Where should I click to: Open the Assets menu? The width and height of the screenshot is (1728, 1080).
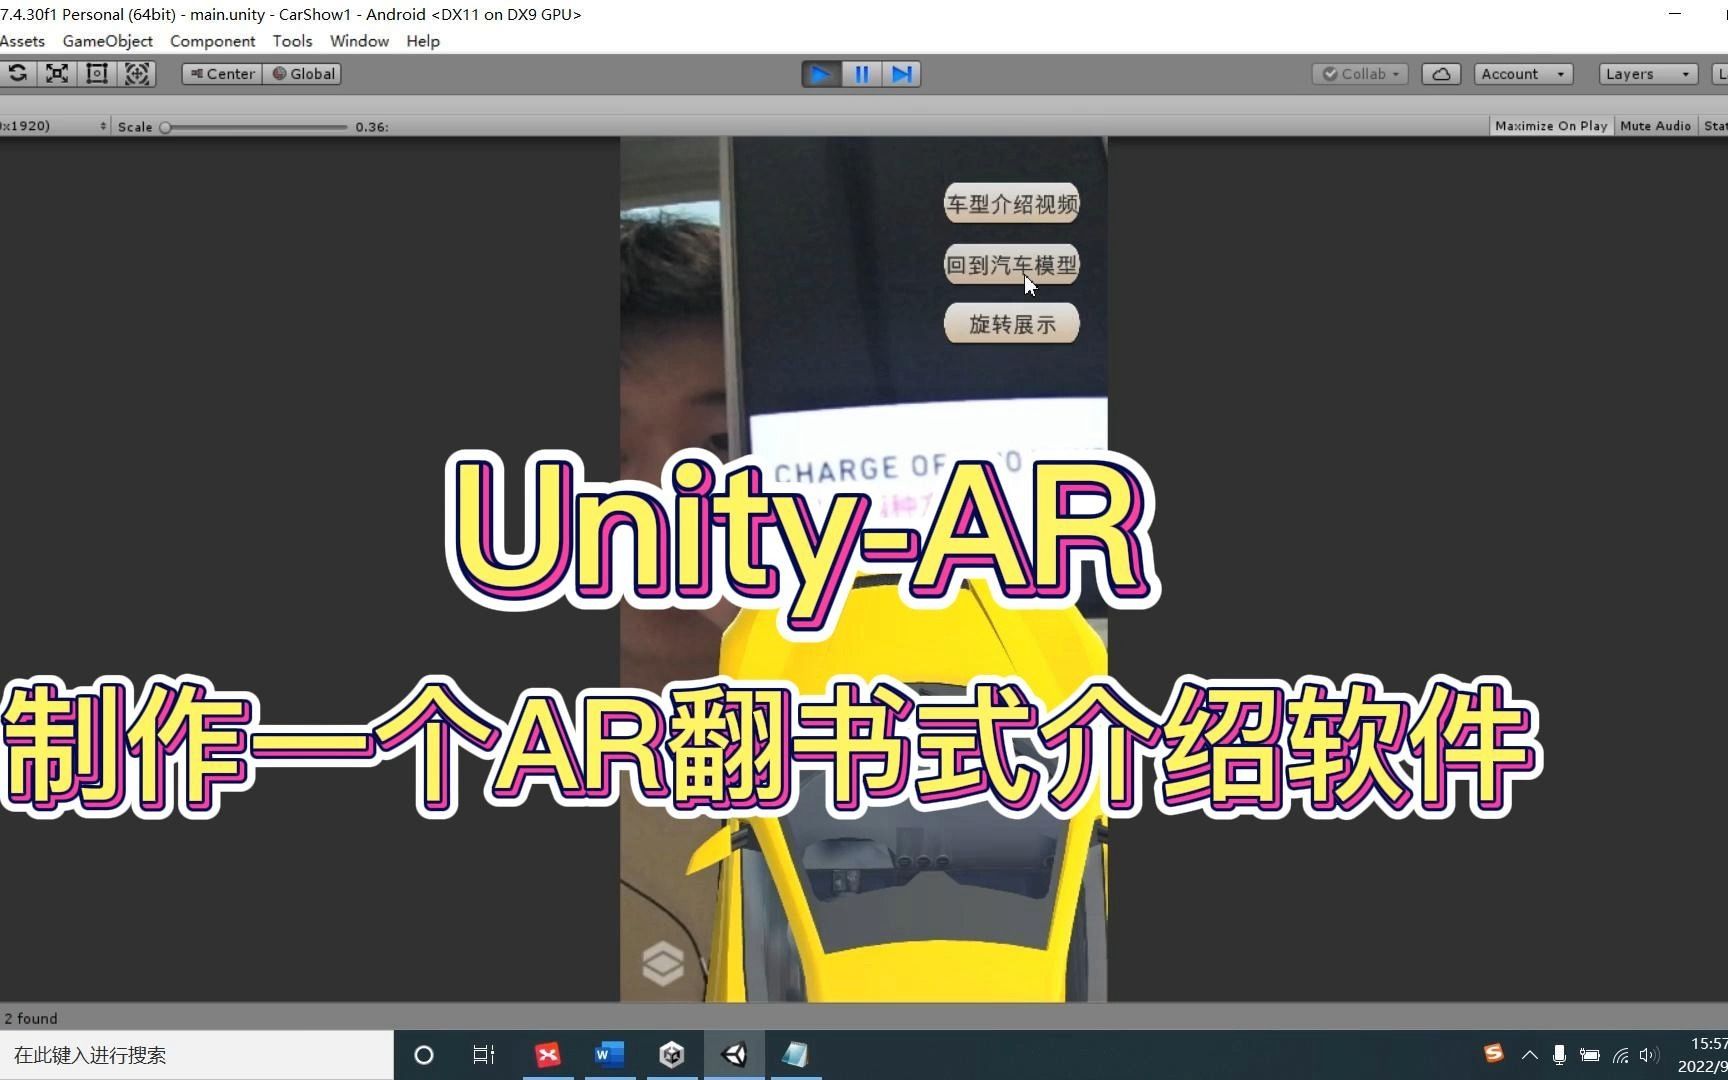point(22,41)
